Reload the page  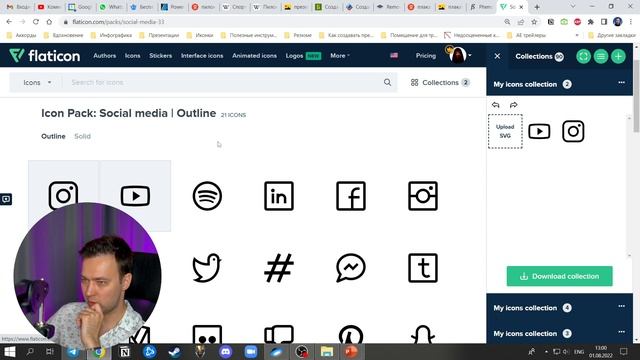pyautogui.click(x=36, y=22)
